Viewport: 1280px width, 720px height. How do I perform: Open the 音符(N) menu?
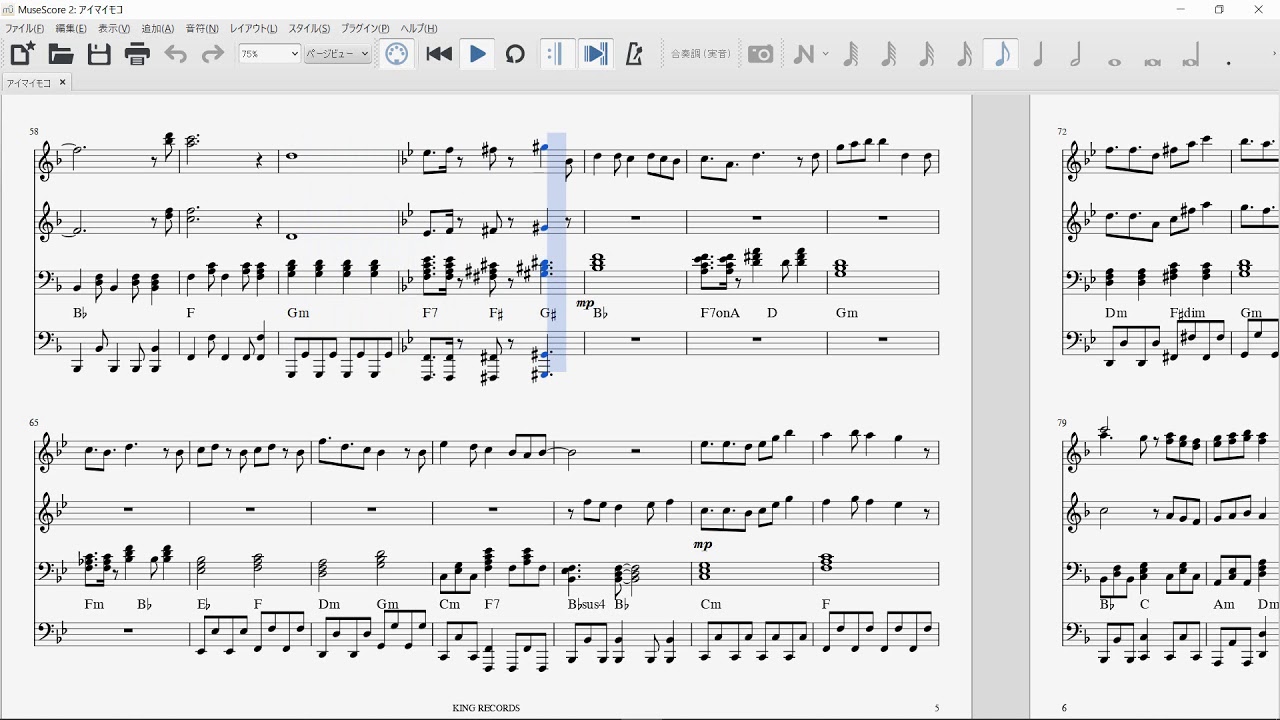[x=202, y=29]
